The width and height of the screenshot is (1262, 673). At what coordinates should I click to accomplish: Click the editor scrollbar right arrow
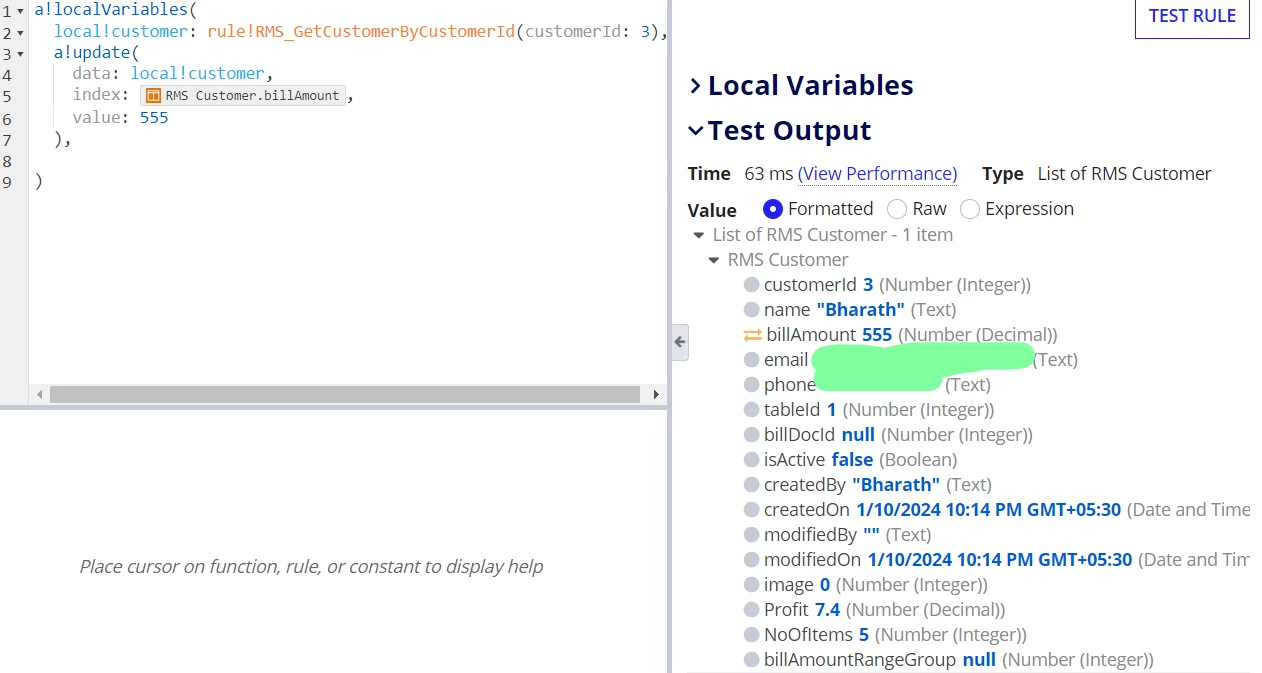click(x=655, y=395)
